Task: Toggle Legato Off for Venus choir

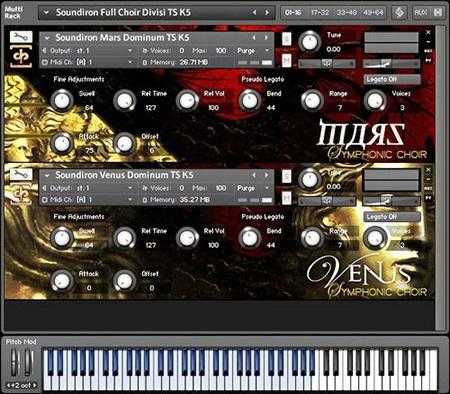Action: coord(392,217)
